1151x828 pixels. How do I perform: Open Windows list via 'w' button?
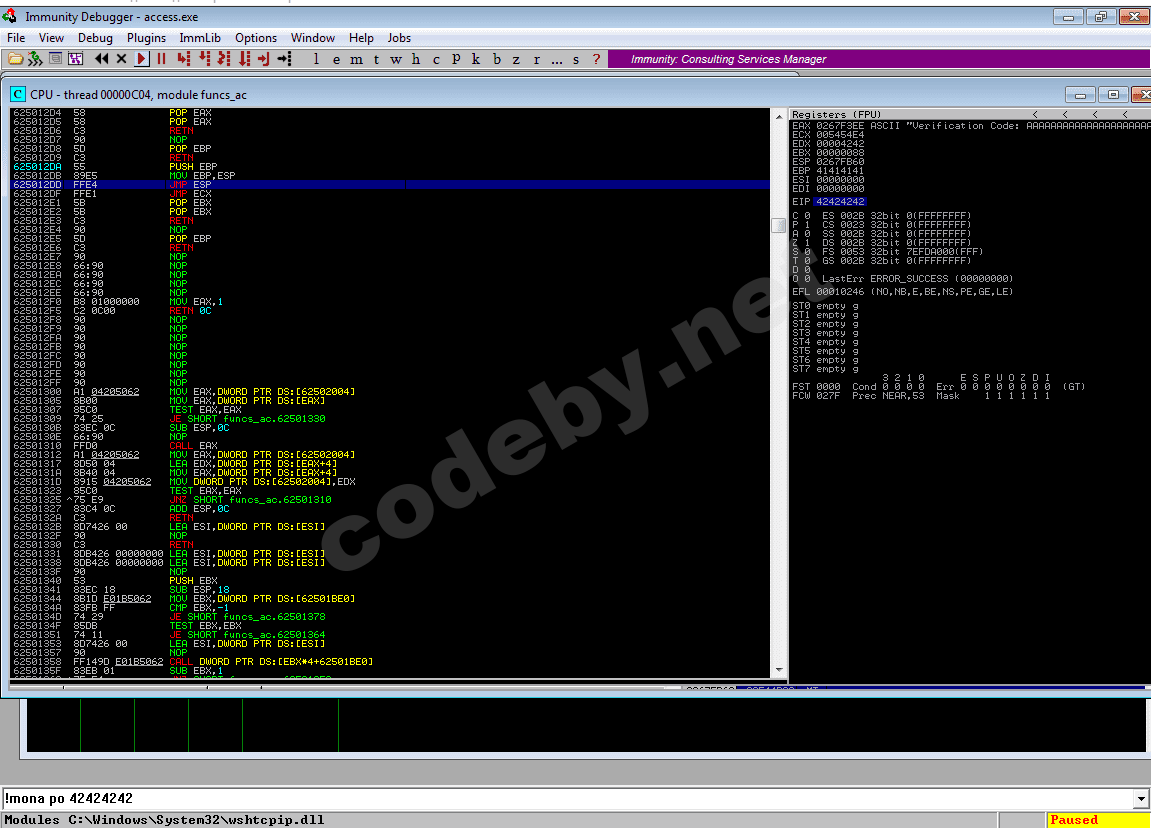(396, 59)
